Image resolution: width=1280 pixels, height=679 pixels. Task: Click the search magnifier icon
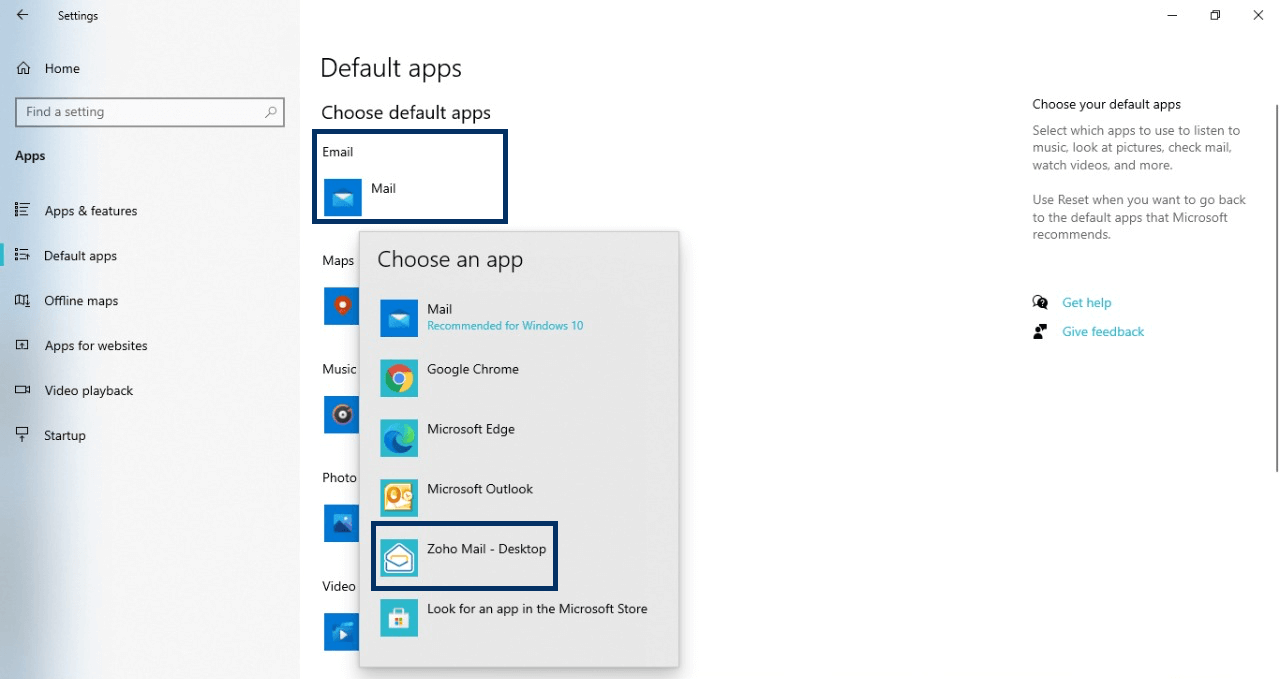[x=270, y=112]
